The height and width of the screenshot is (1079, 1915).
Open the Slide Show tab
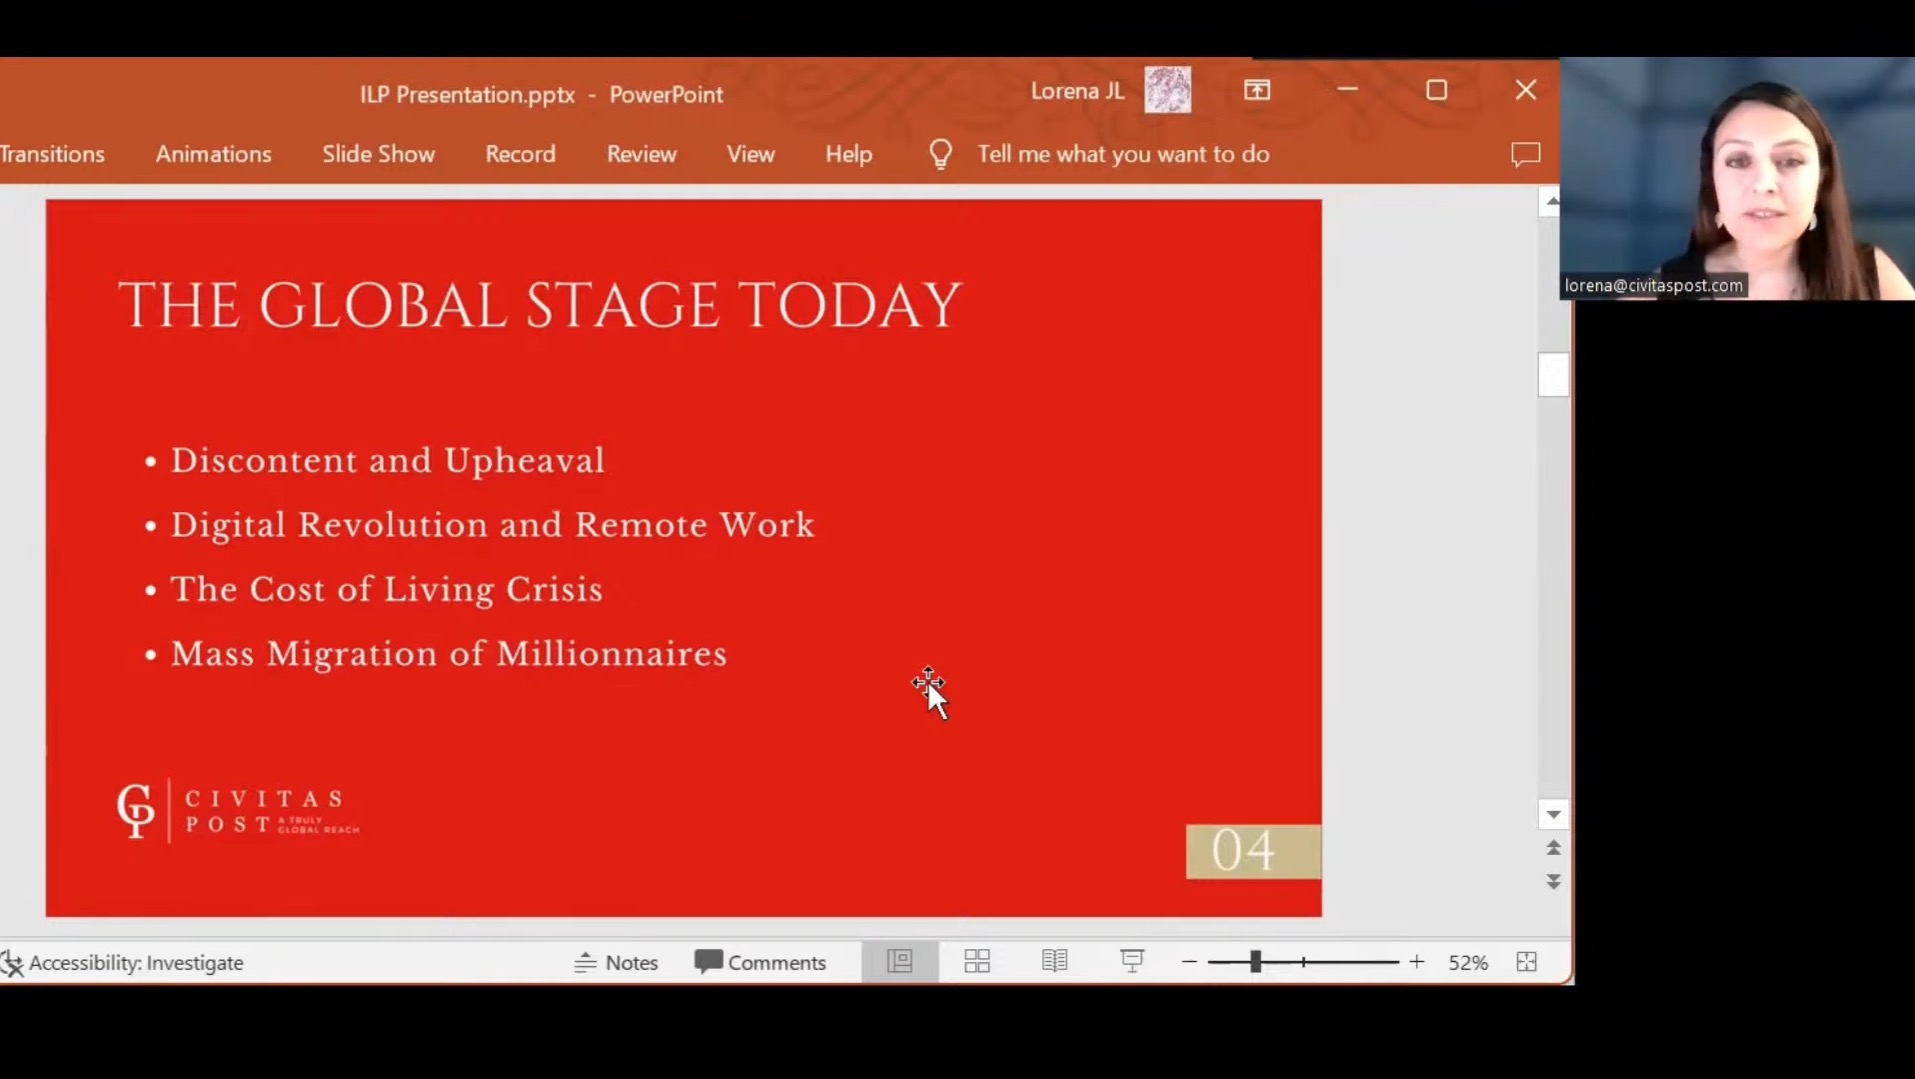[x=378, y=154]
